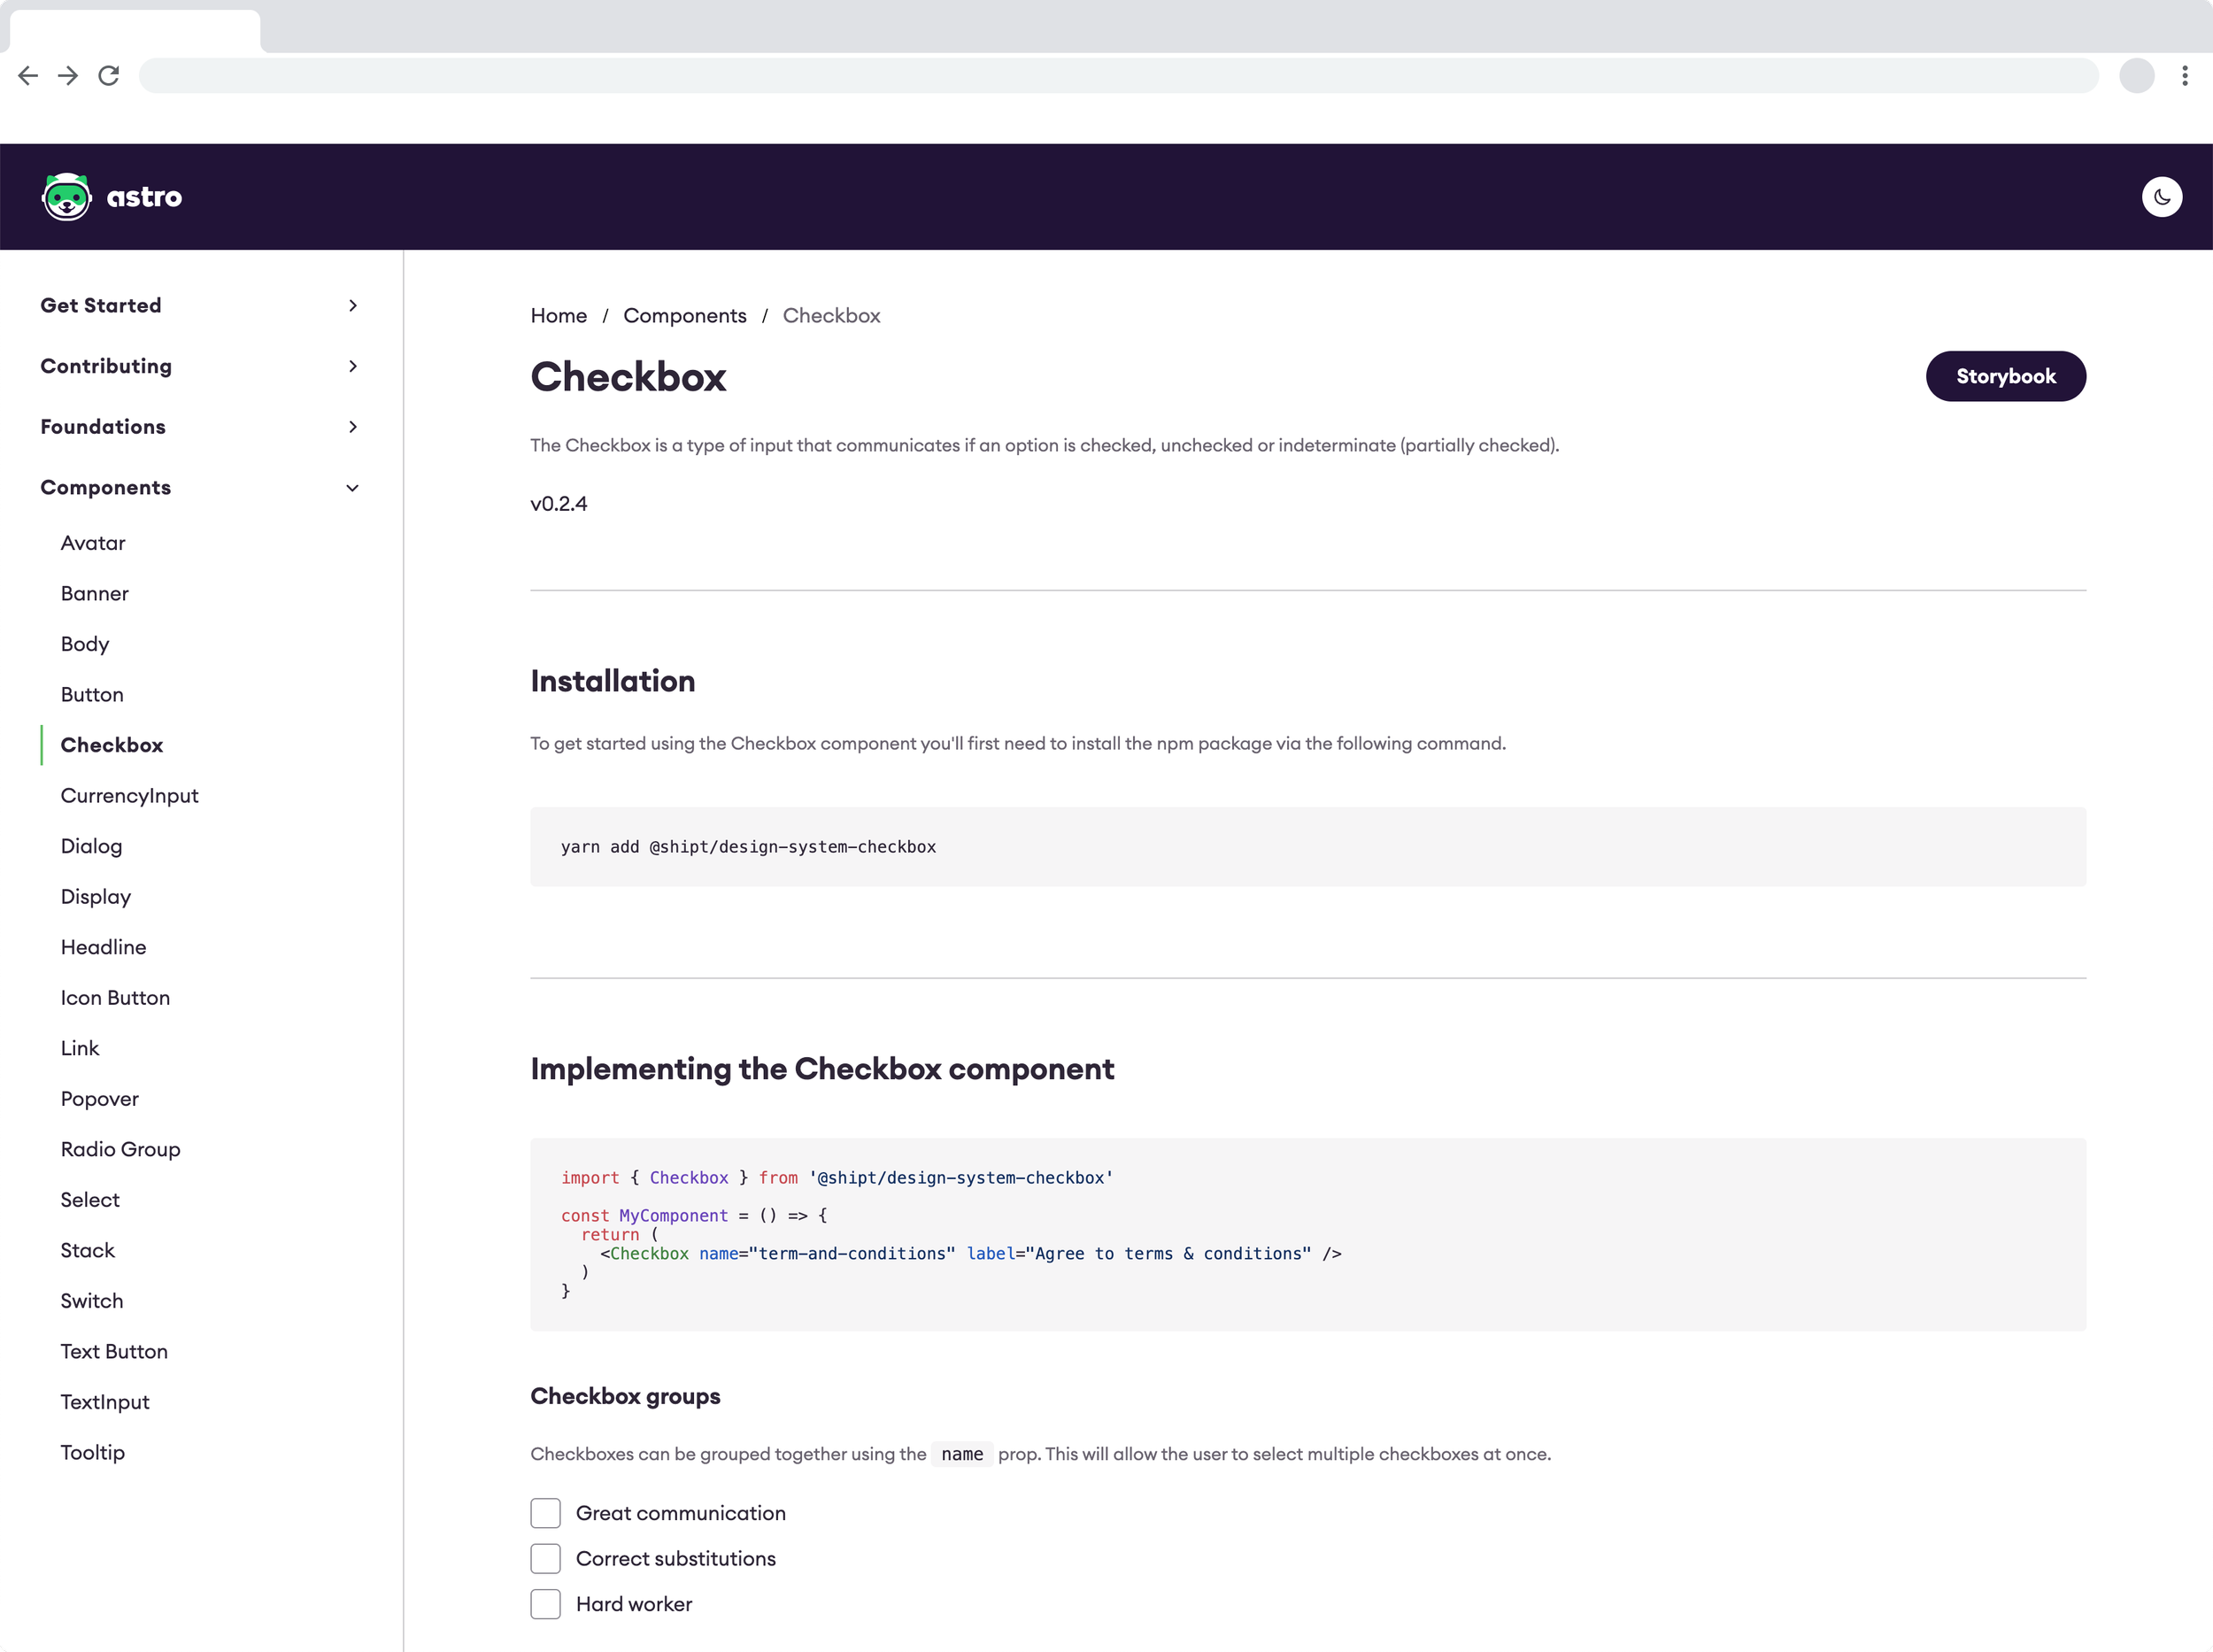Expand the Contributing section chevron

click(352, 366)
